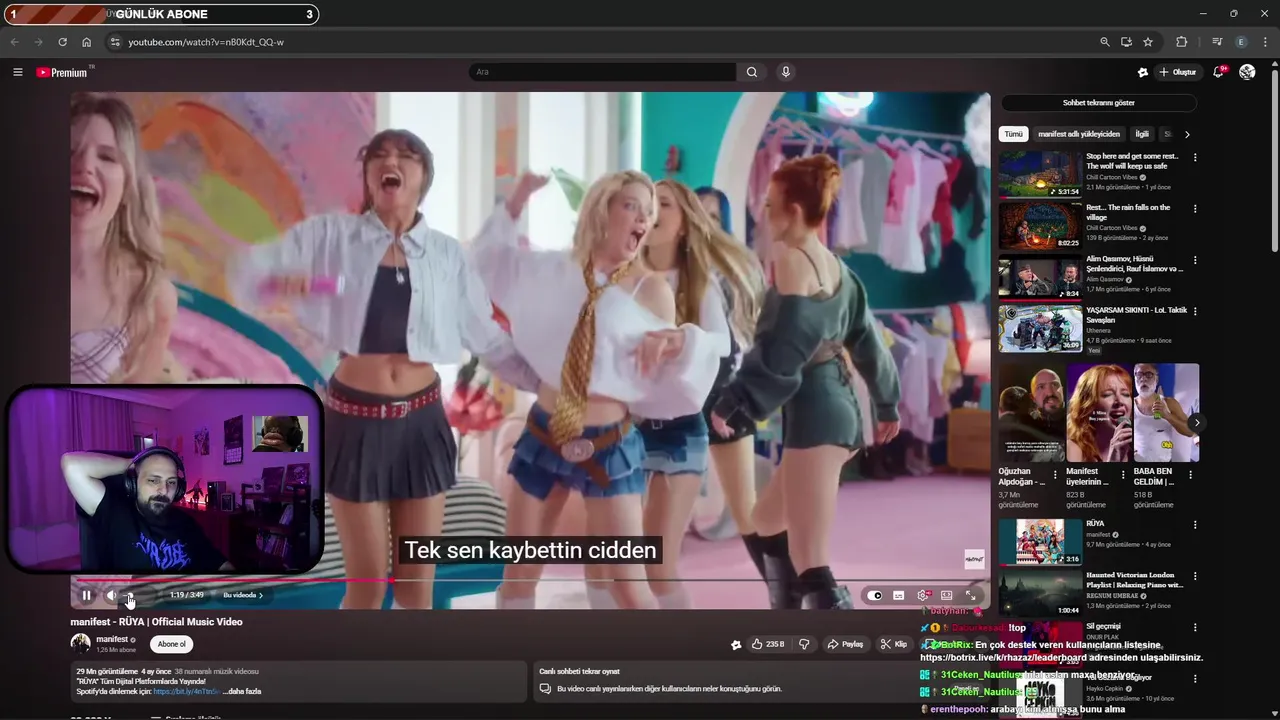
Task: Switch to theater mode view
Action: click(x=946, y=595)
